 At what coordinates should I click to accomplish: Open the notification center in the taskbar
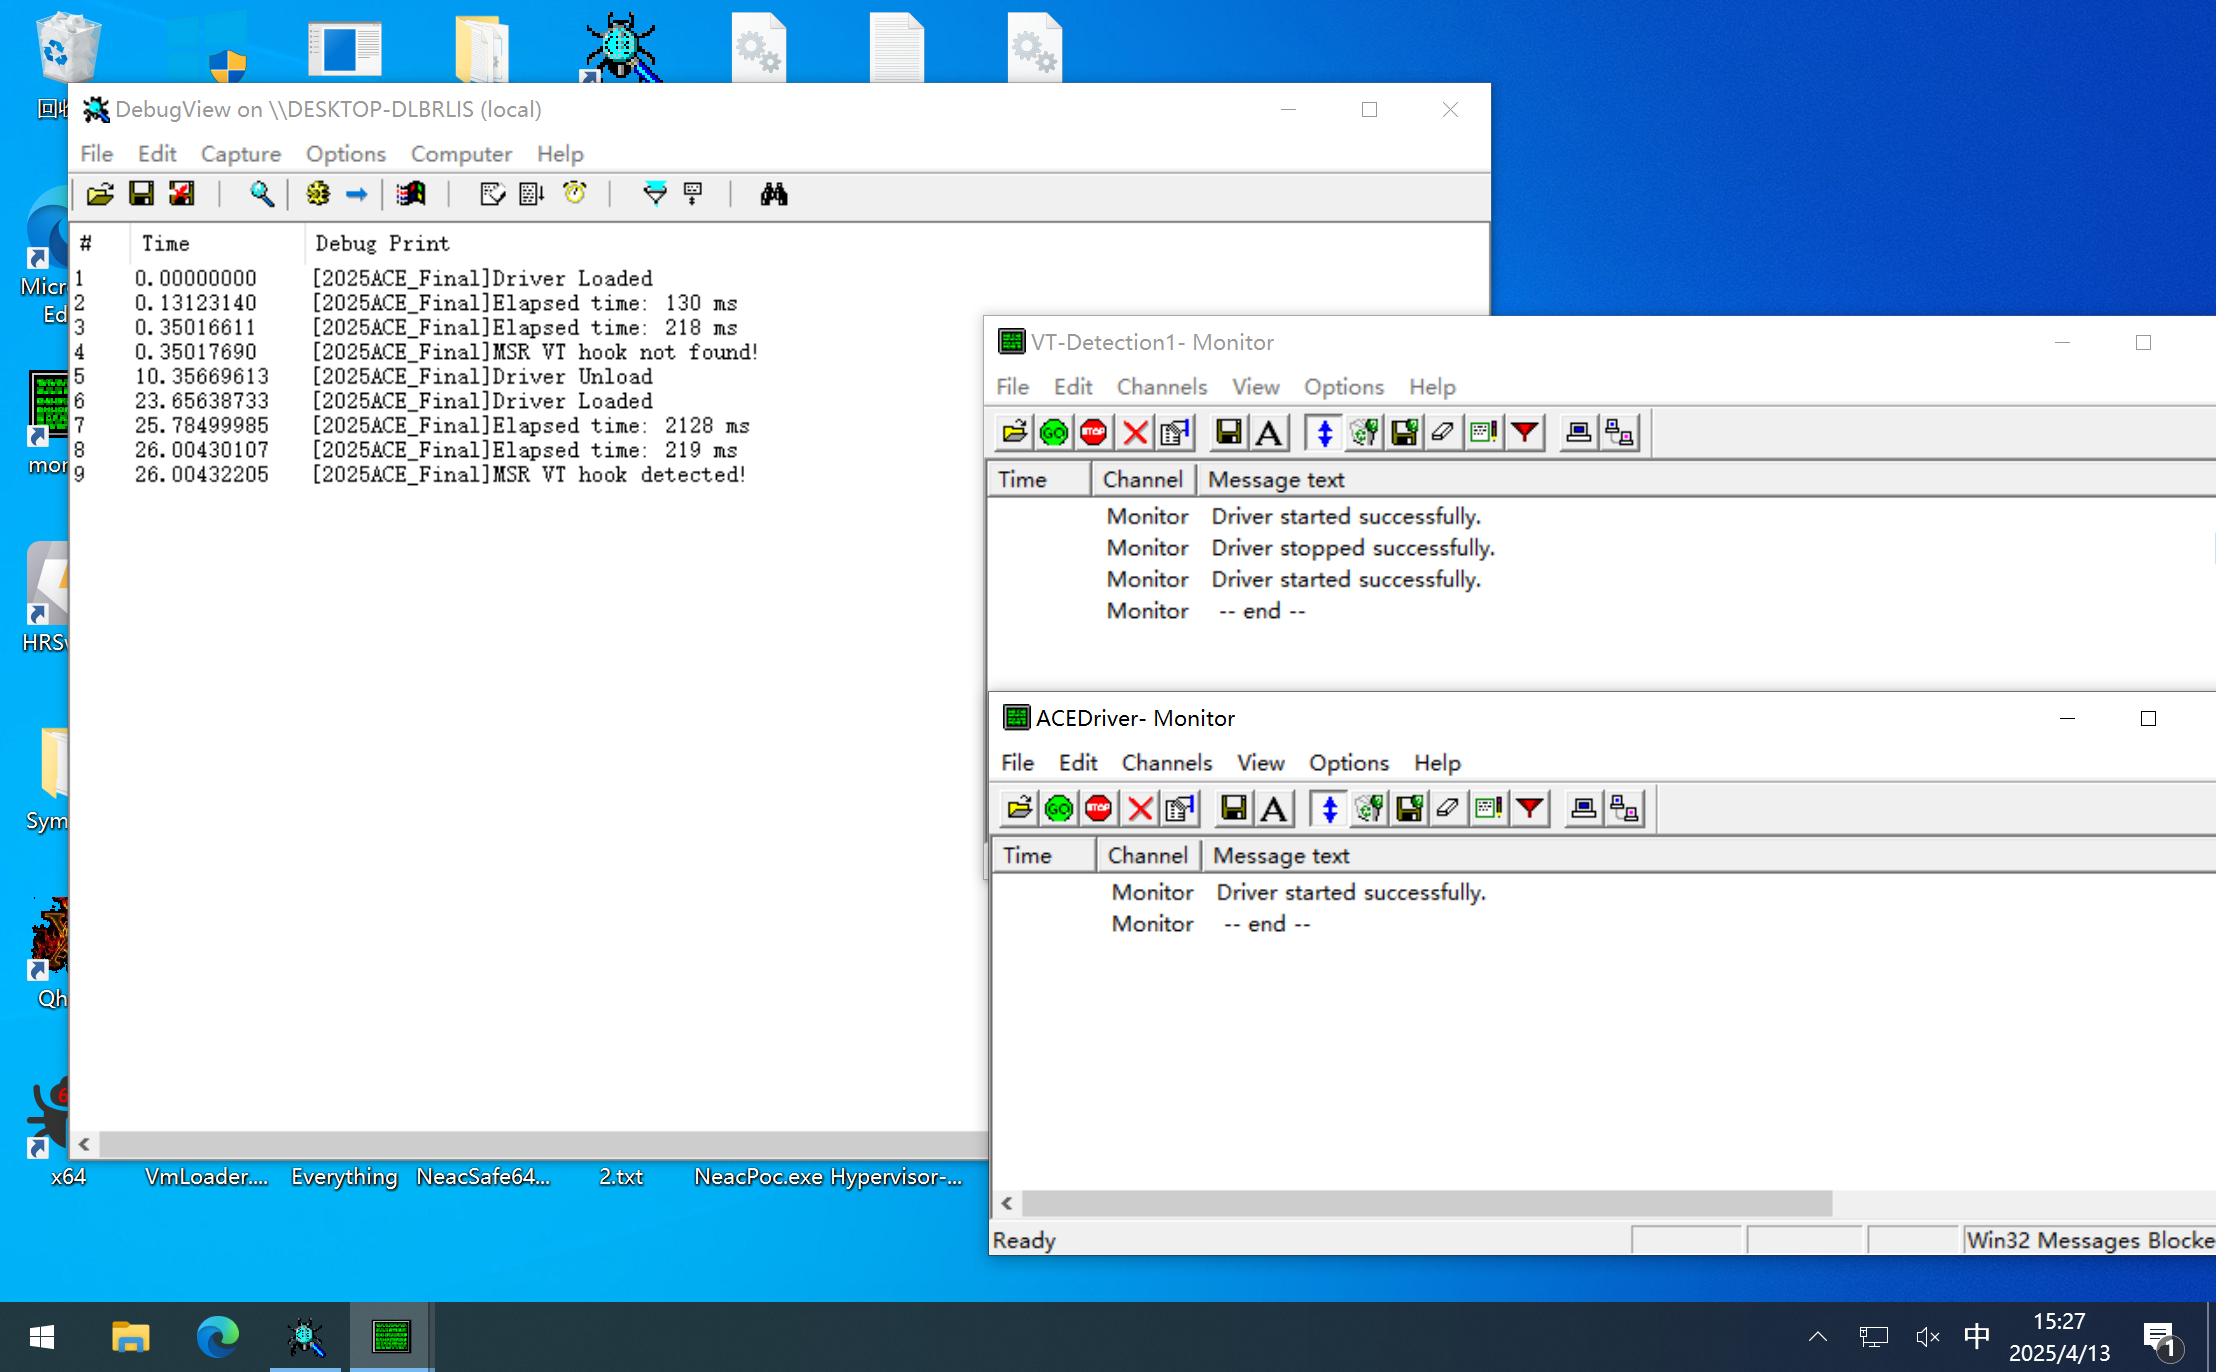(2161, 1338)
